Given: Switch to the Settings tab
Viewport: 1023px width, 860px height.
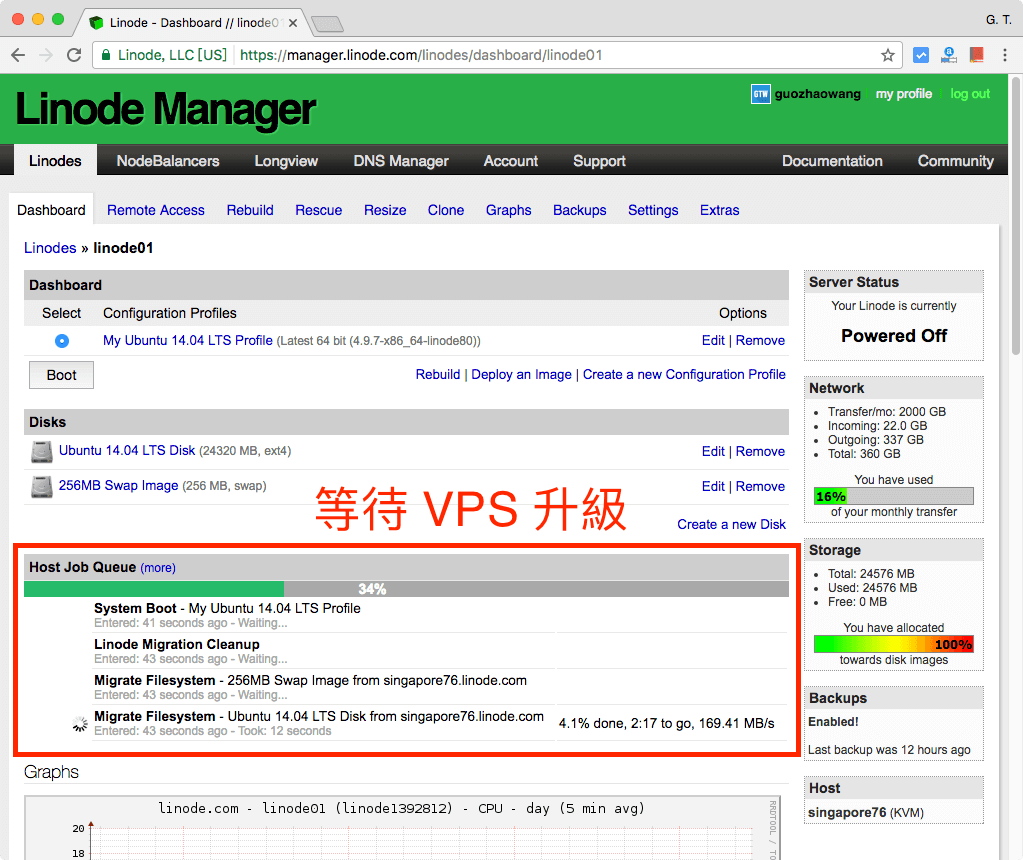Looking at the screenshot, I should 652,210.
